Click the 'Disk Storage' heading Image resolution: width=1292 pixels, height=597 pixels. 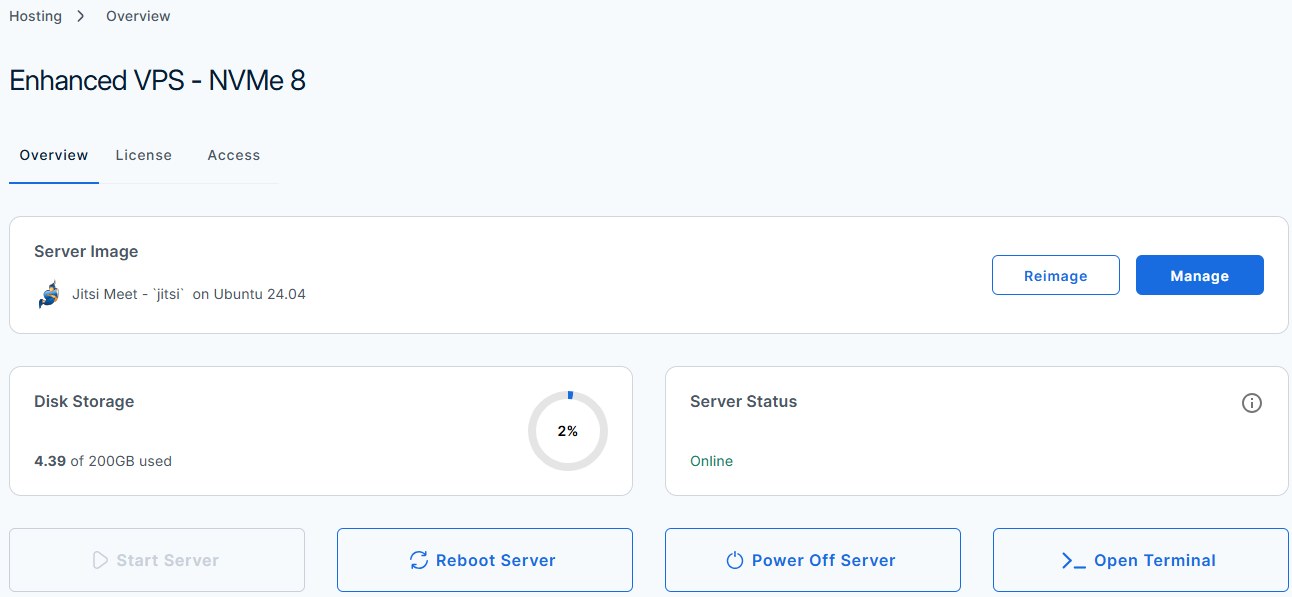(x=84, y=401)
